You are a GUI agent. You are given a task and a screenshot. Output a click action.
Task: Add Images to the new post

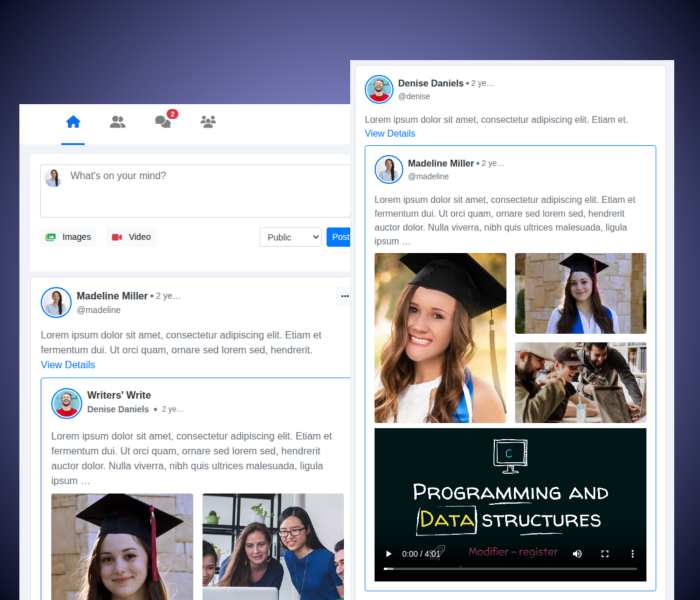coord(68,237)
